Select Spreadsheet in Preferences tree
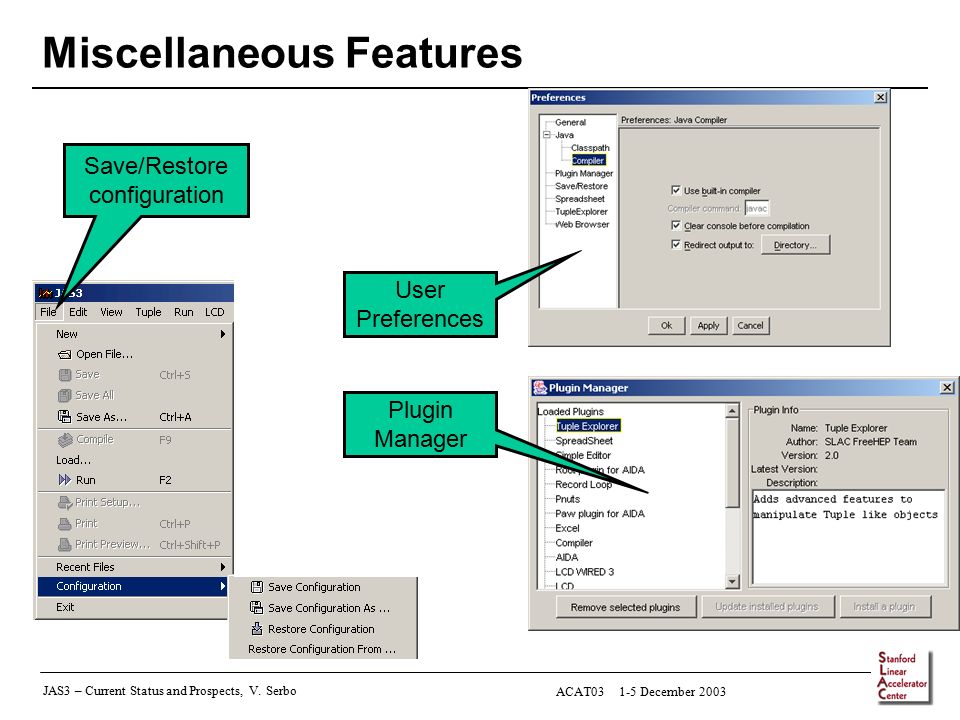The width and height of the screenshot is (960, 720). [580, 199]
